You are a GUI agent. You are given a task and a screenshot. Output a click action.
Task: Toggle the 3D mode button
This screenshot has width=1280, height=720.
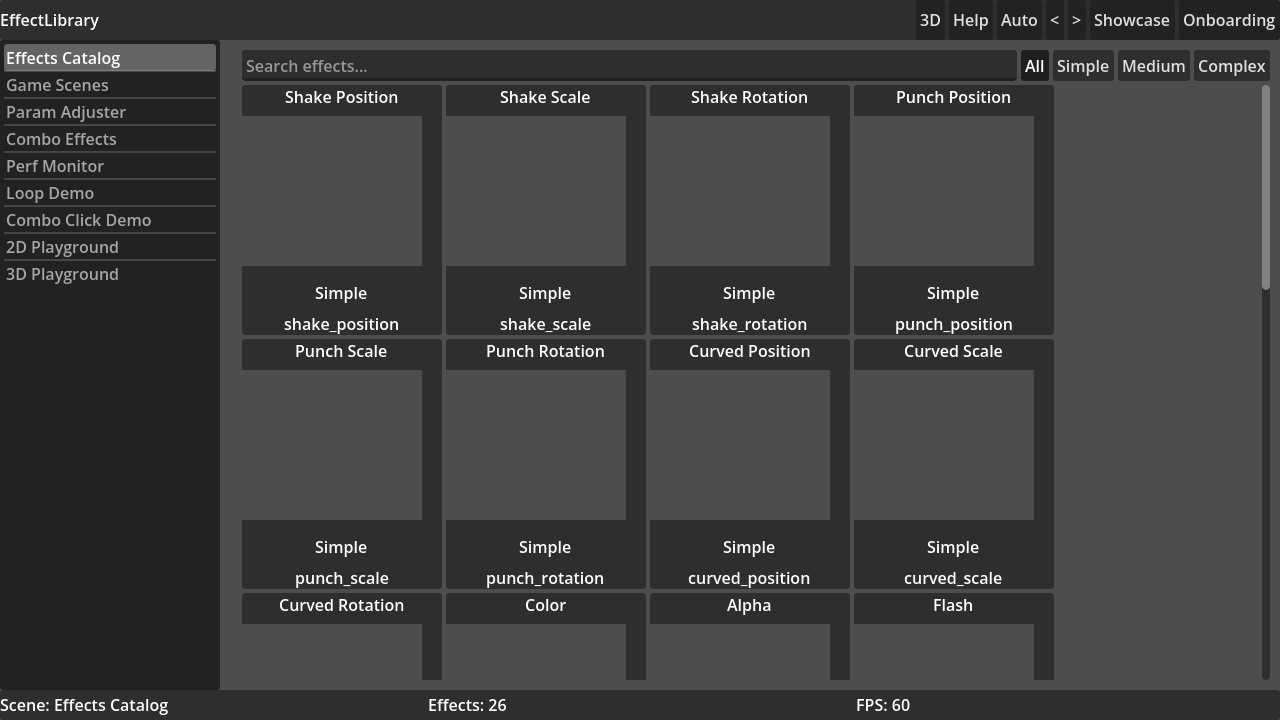point(930,20)
